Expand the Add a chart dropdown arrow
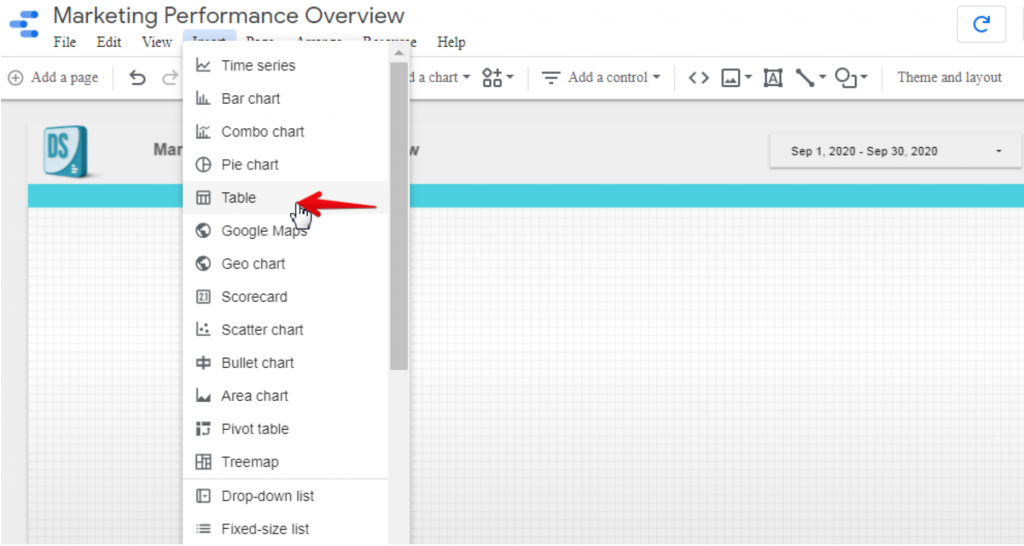Image resolution: width=1024 pixels, height=546 pixels. 466,78
